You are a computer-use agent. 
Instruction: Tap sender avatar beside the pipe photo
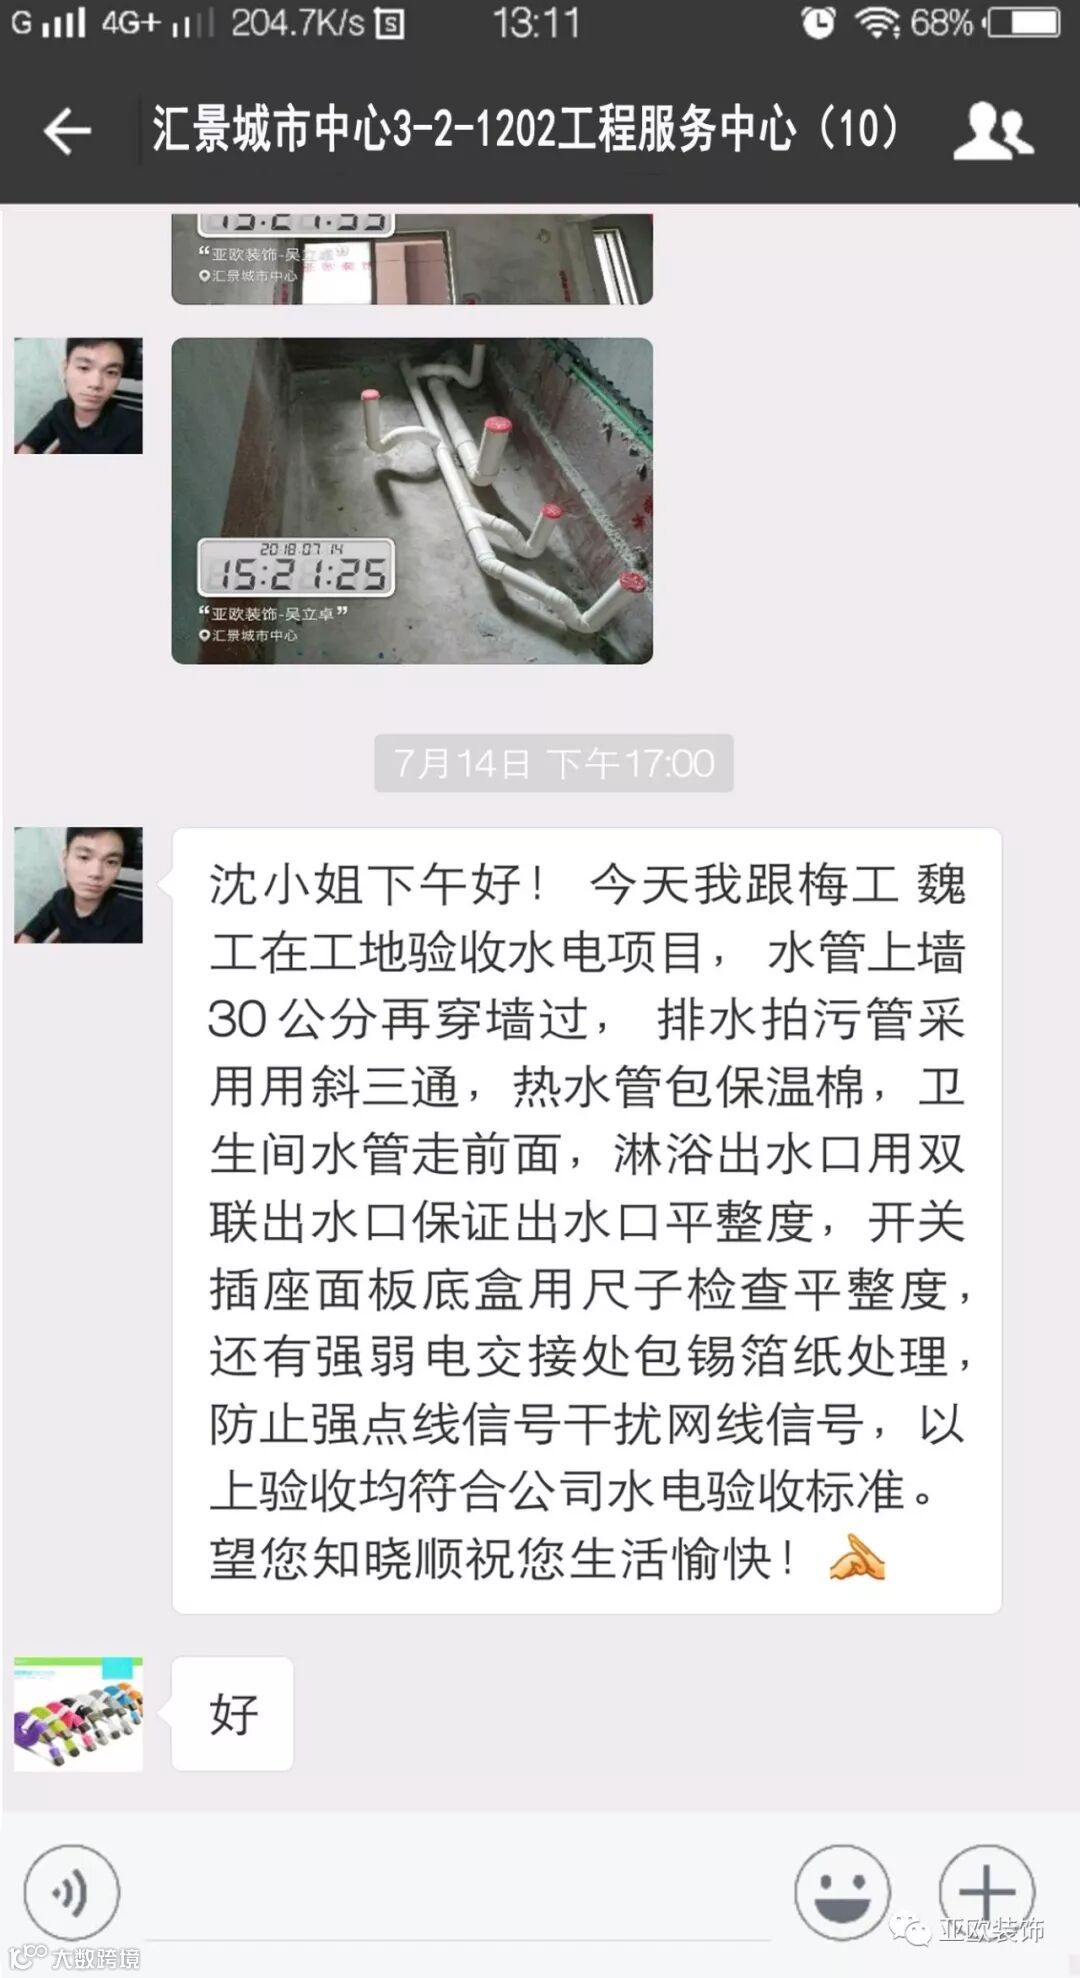tap(78, 396)
